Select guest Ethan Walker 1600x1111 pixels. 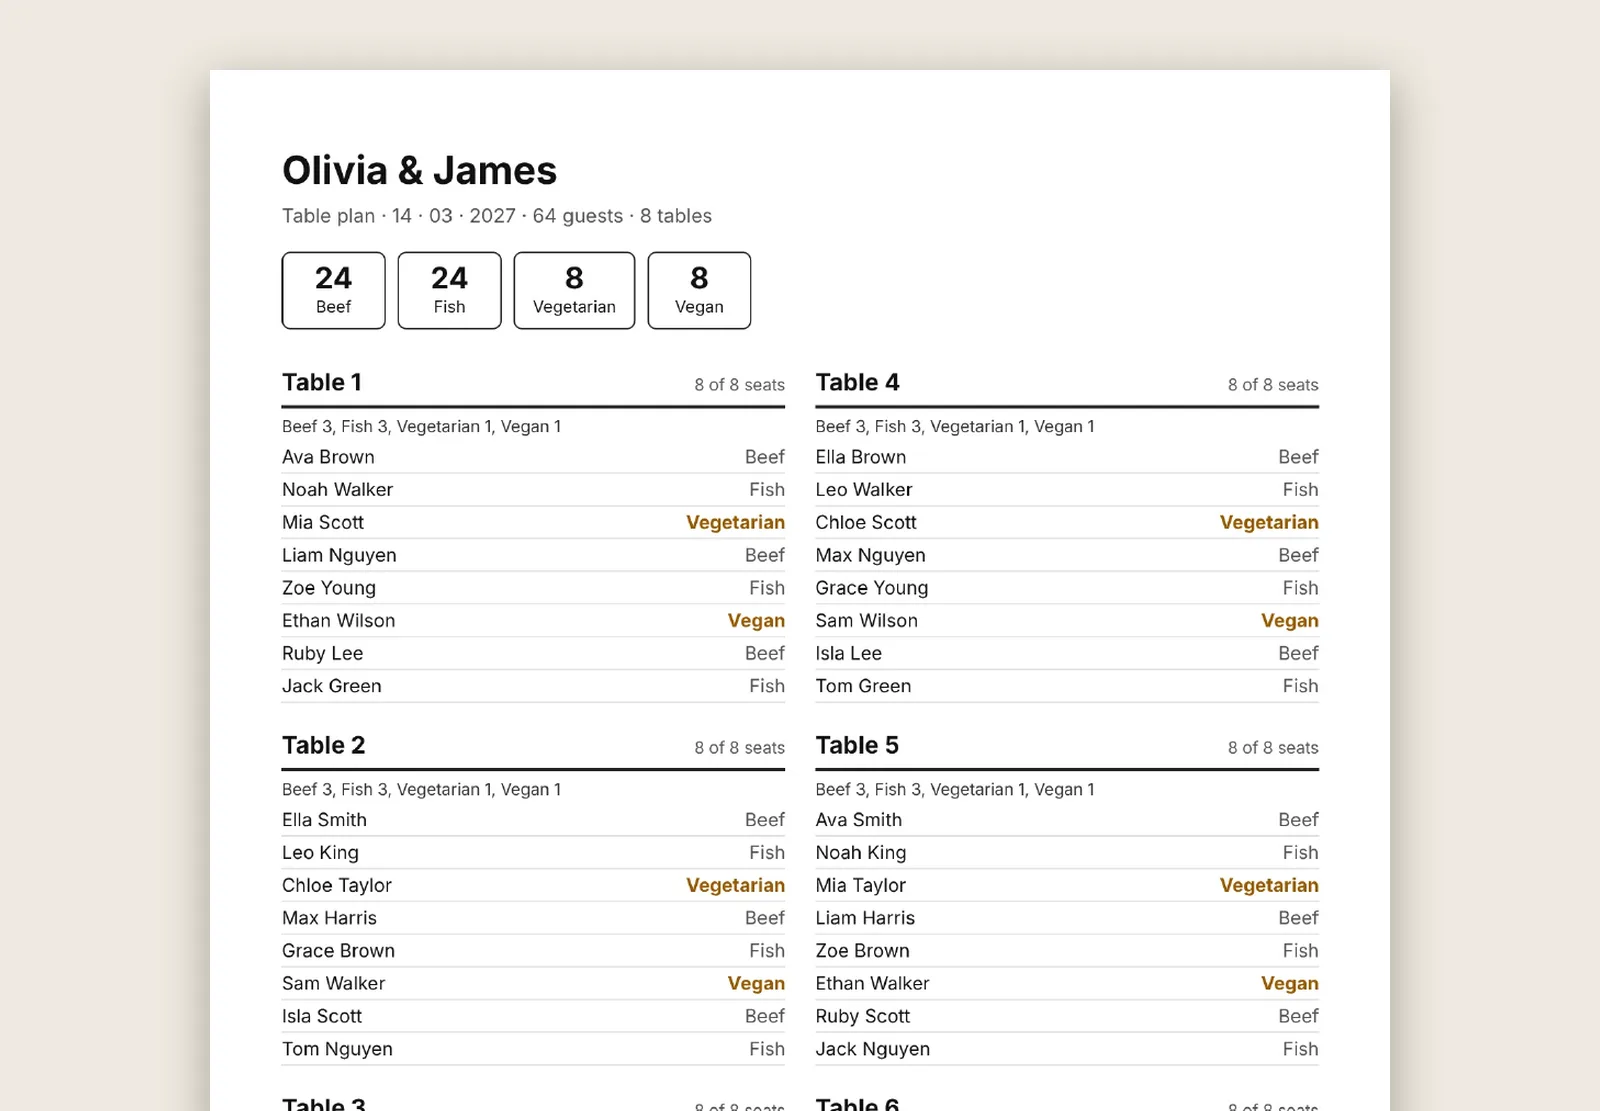[x=872, y=983]
